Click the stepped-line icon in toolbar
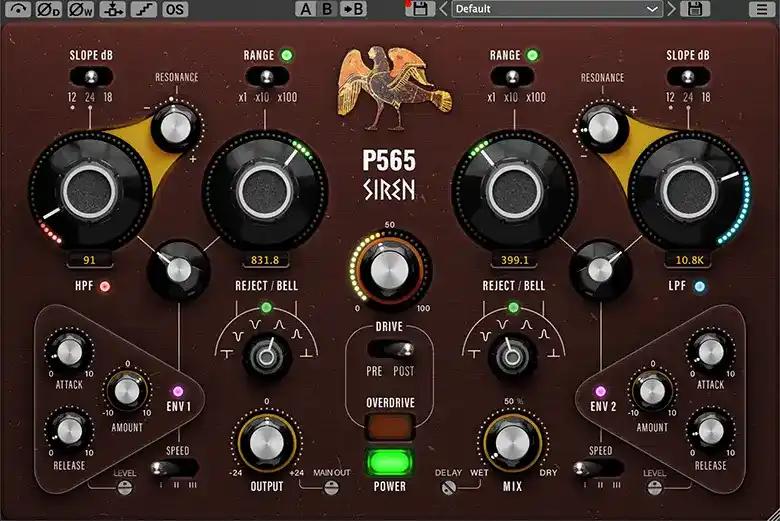This screenshot has width=780, height=521. pos(144,9)
